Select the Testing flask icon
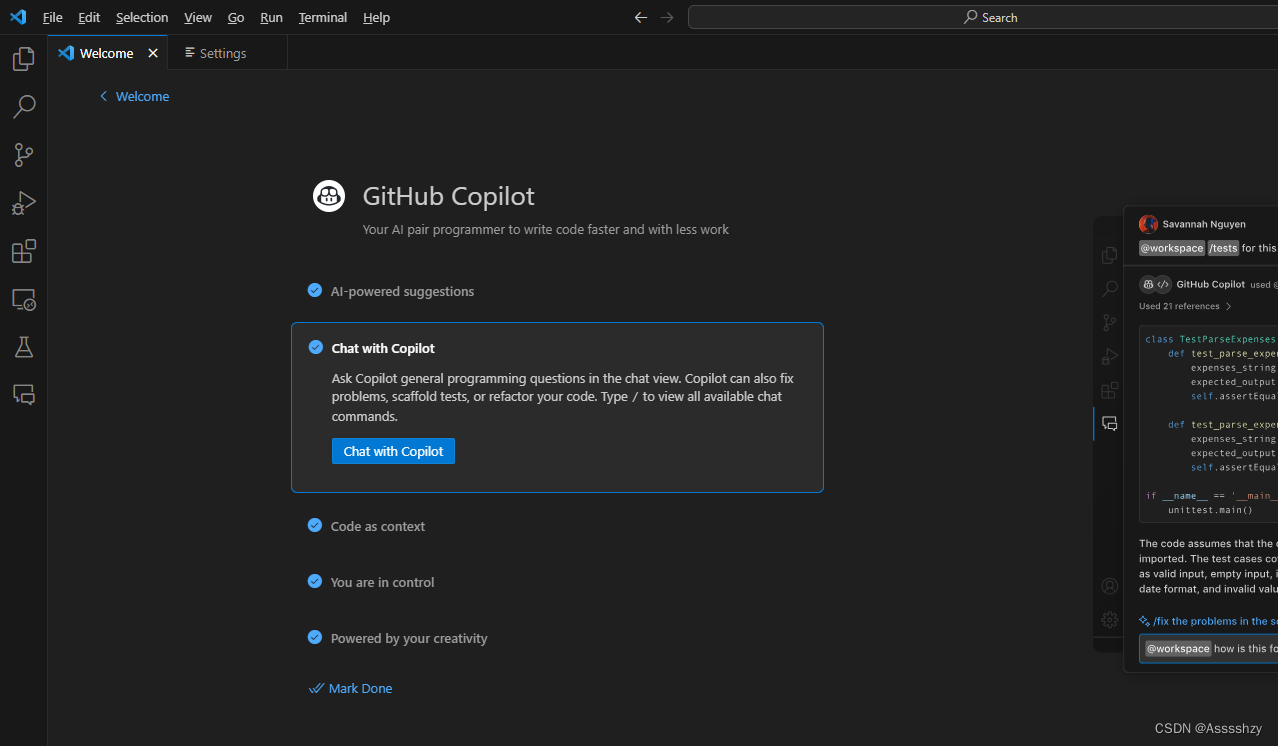 (23, 347)
